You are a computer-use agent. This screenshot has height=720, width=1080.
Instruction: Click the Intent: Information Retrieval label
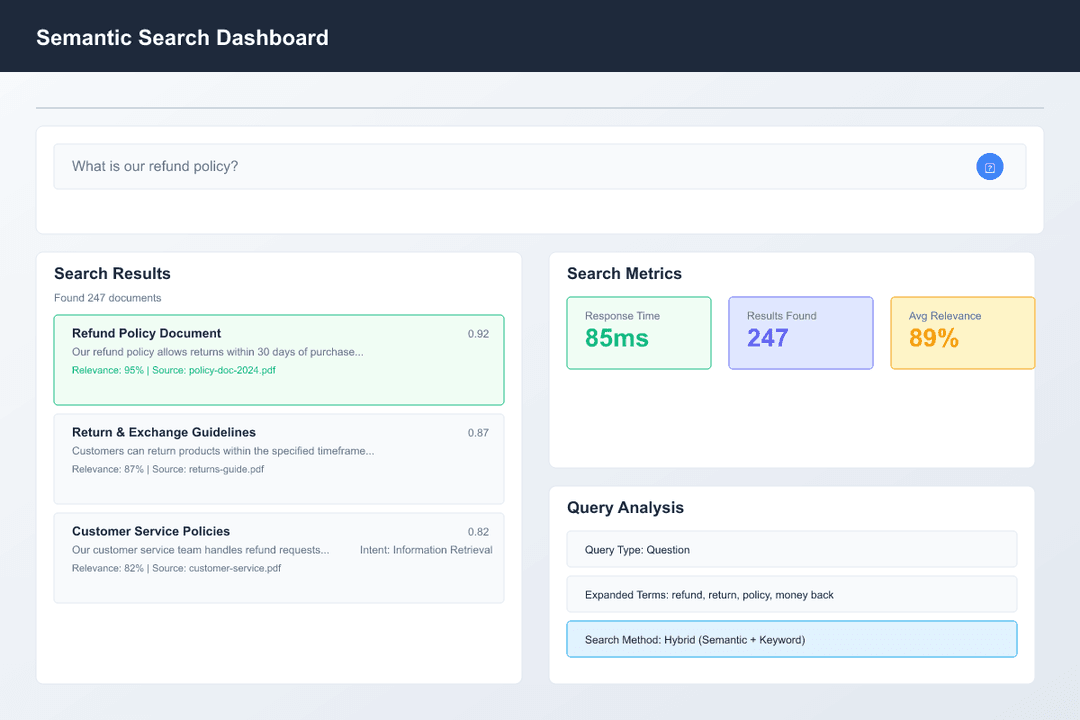pos(426,550)
